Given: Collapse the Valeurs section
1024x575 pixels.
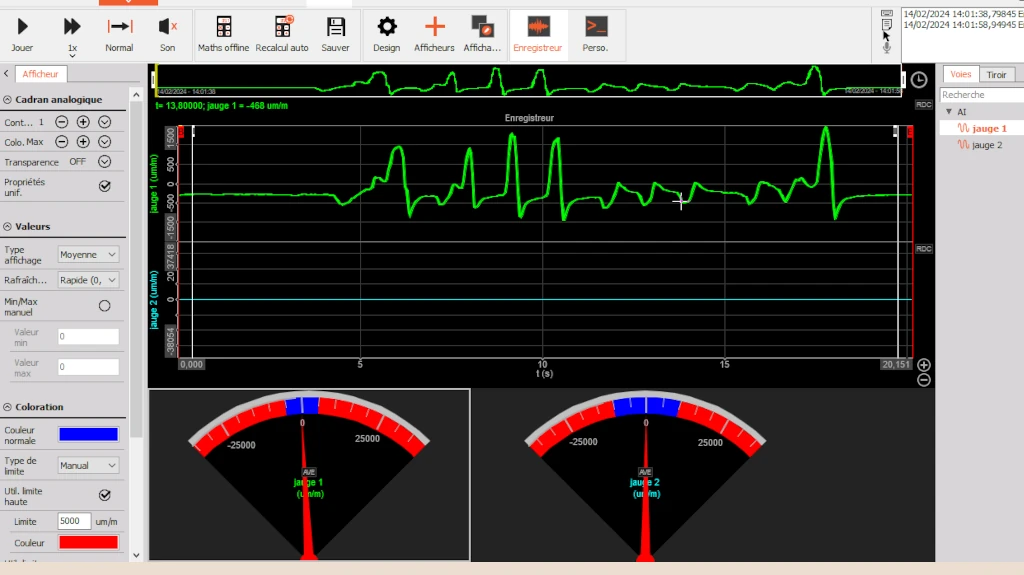Looking at the screenshot, I should tap(8, 227).
